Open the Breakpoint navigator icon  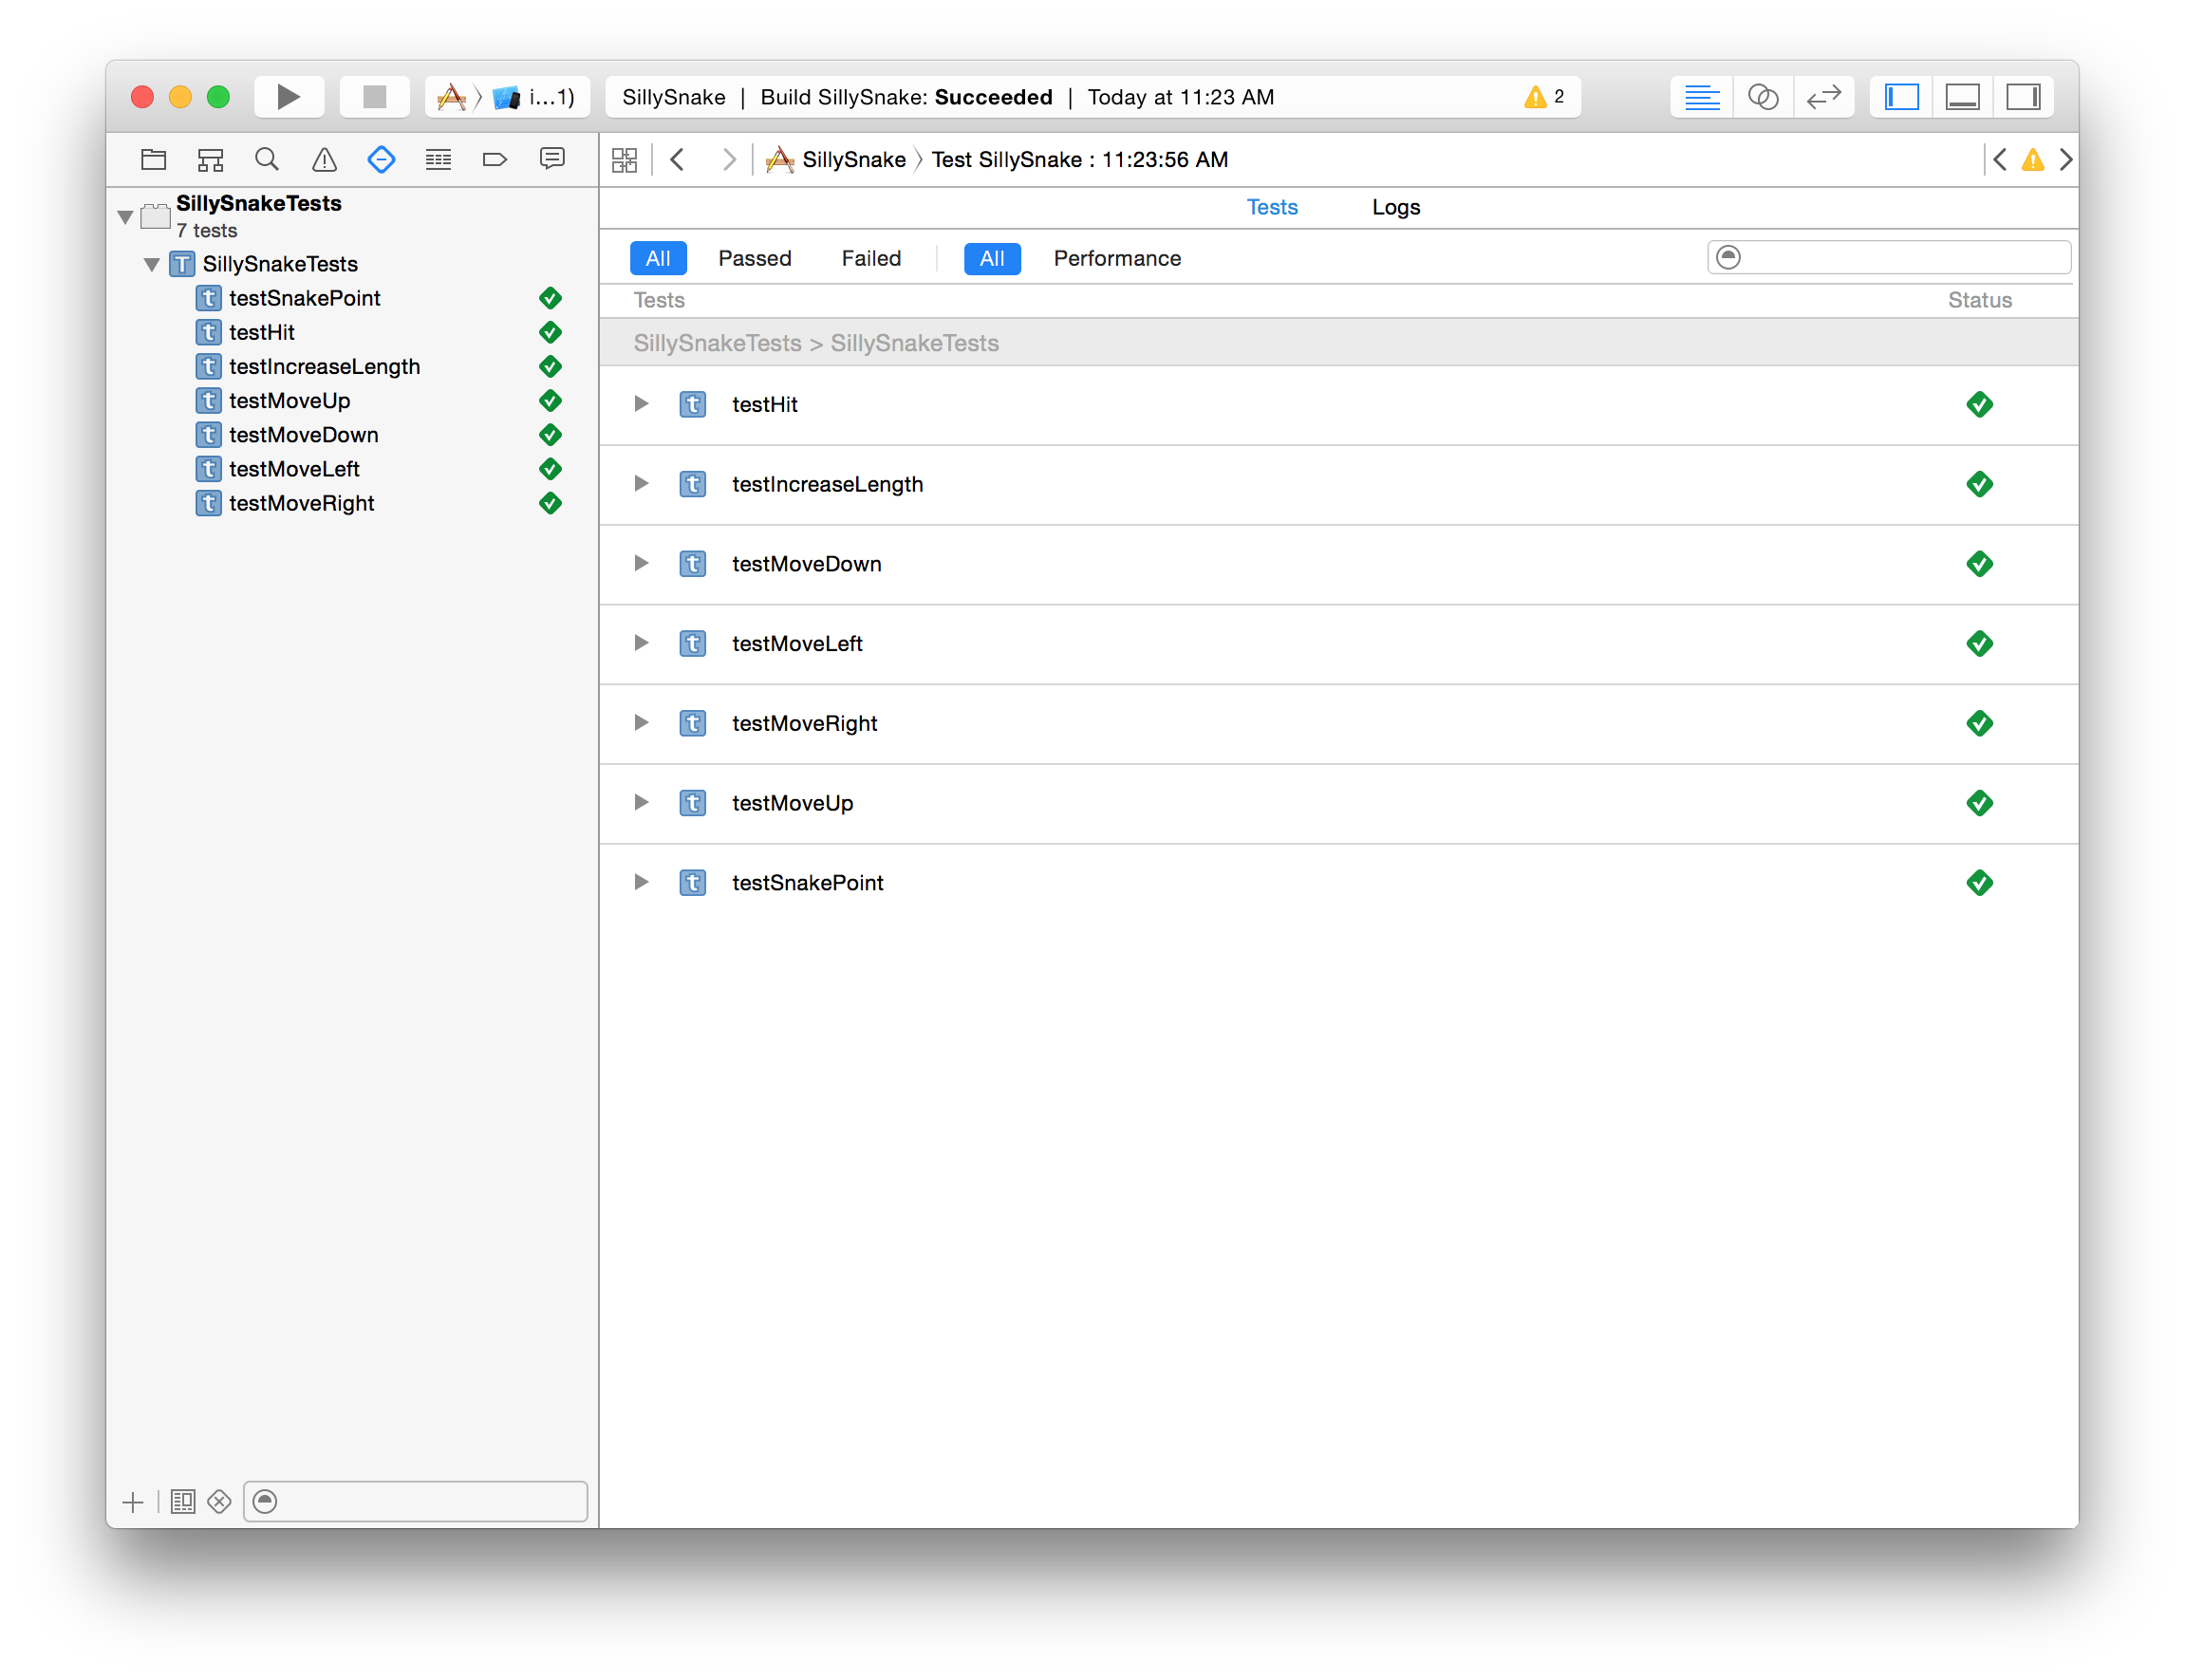pyautogui.click(x=494, y=159)
